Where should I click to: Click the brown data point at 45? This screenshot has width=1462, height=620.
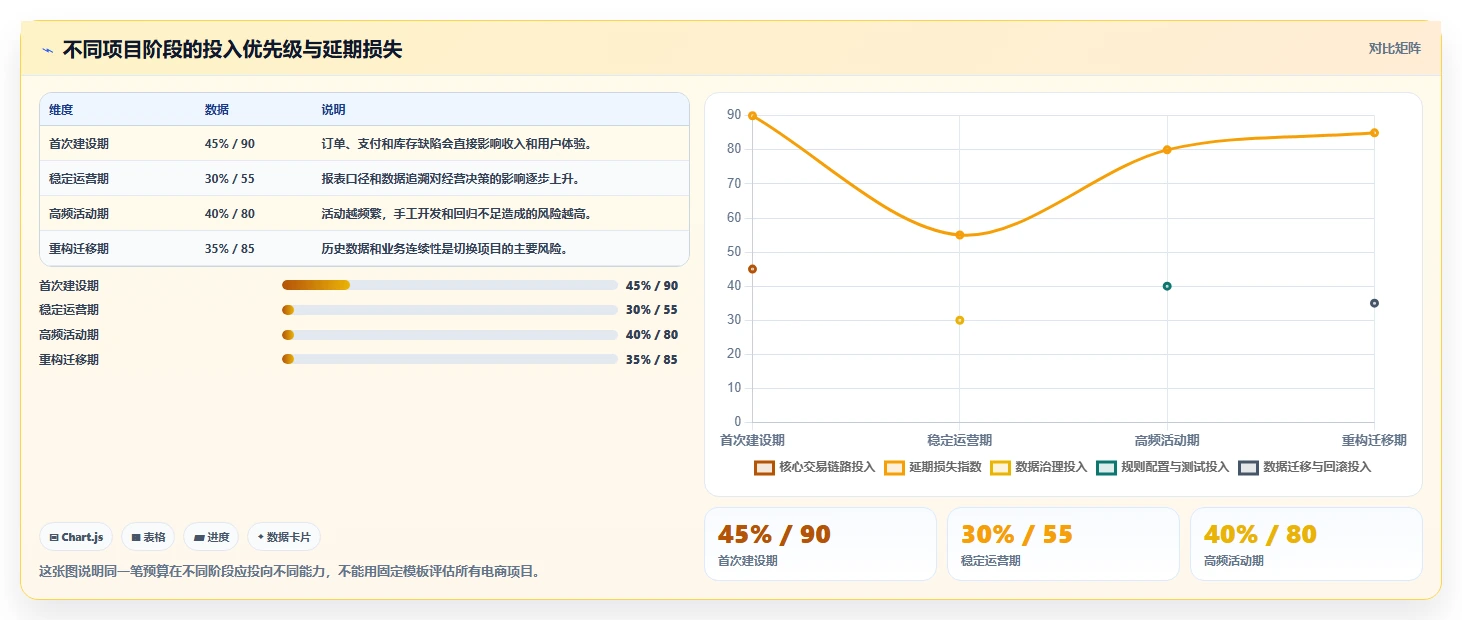[752, 269]
